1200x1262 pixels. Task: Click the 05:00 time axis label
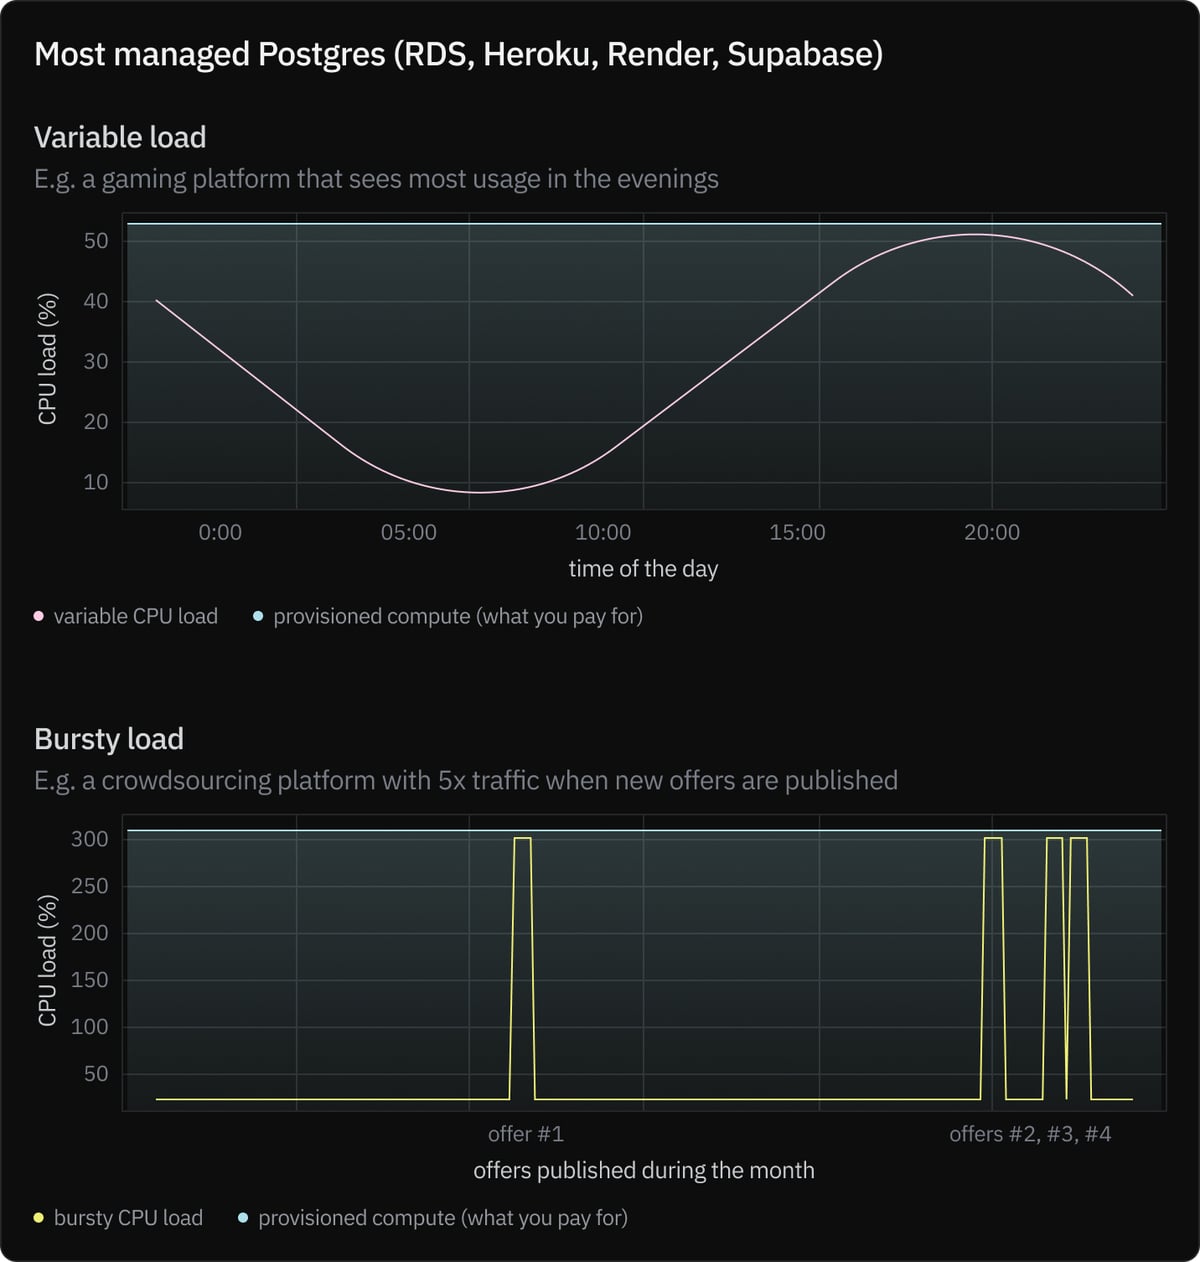pyautogui.click(x=408, y=533)
